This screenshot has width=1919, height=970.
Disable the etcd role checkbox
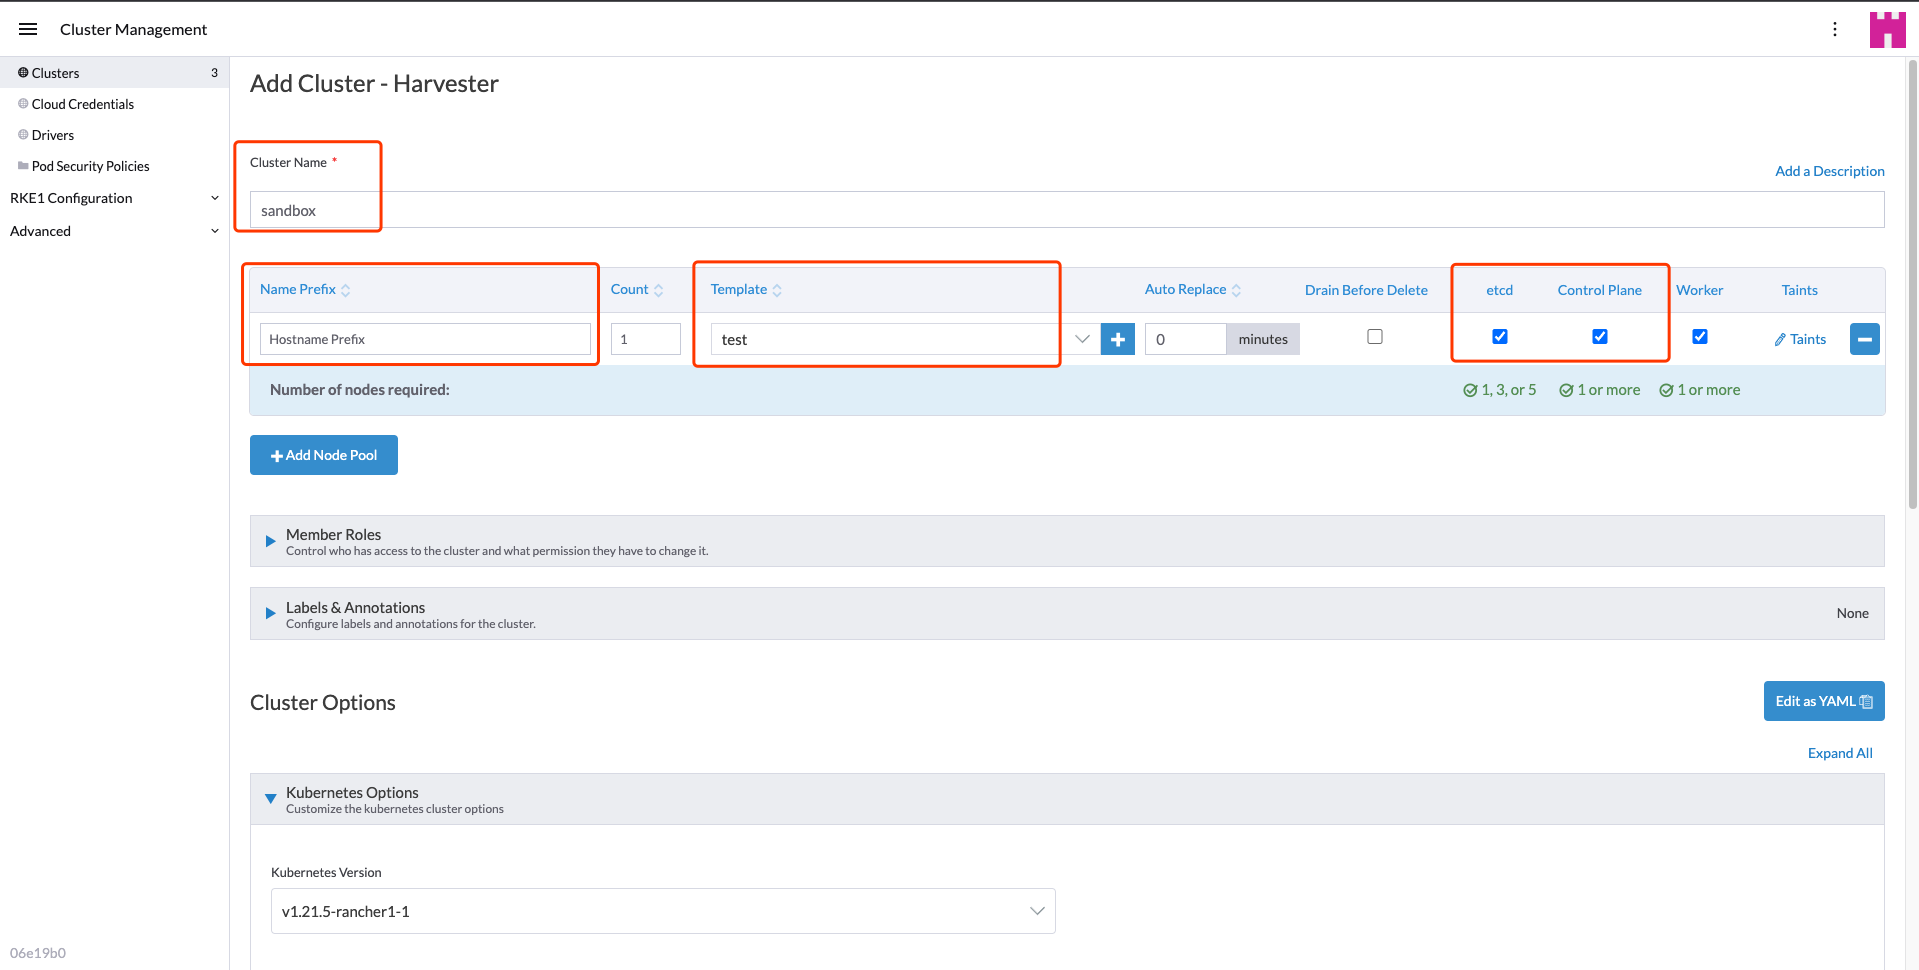[x=1499, y=336]
